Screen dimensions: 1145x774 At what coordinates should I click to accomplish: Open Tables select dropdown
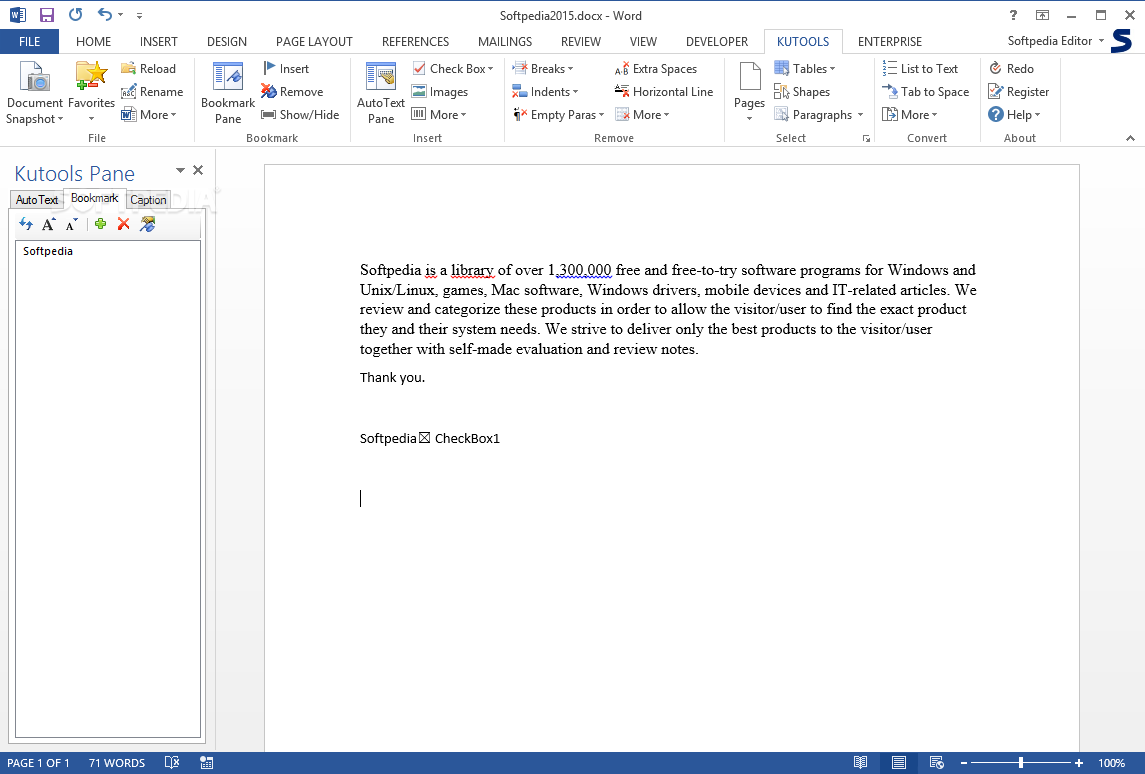804,69
